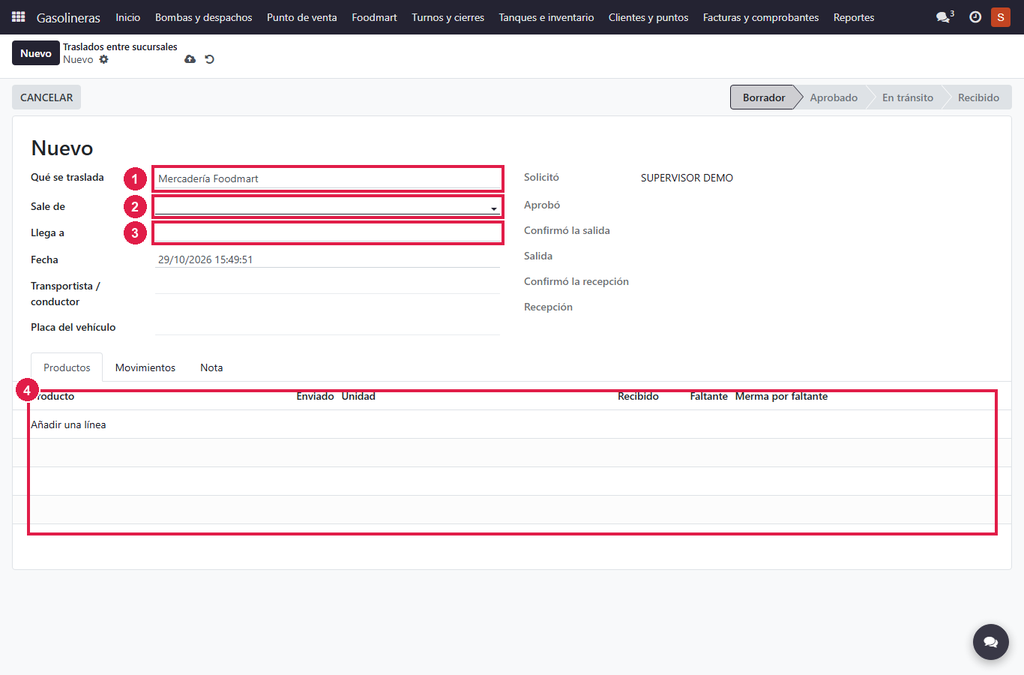The height and width of the screenshot is (675, 1024).
Task: Click Añadir una línea link
Action: pyautogui.click(x=69, y=425)
